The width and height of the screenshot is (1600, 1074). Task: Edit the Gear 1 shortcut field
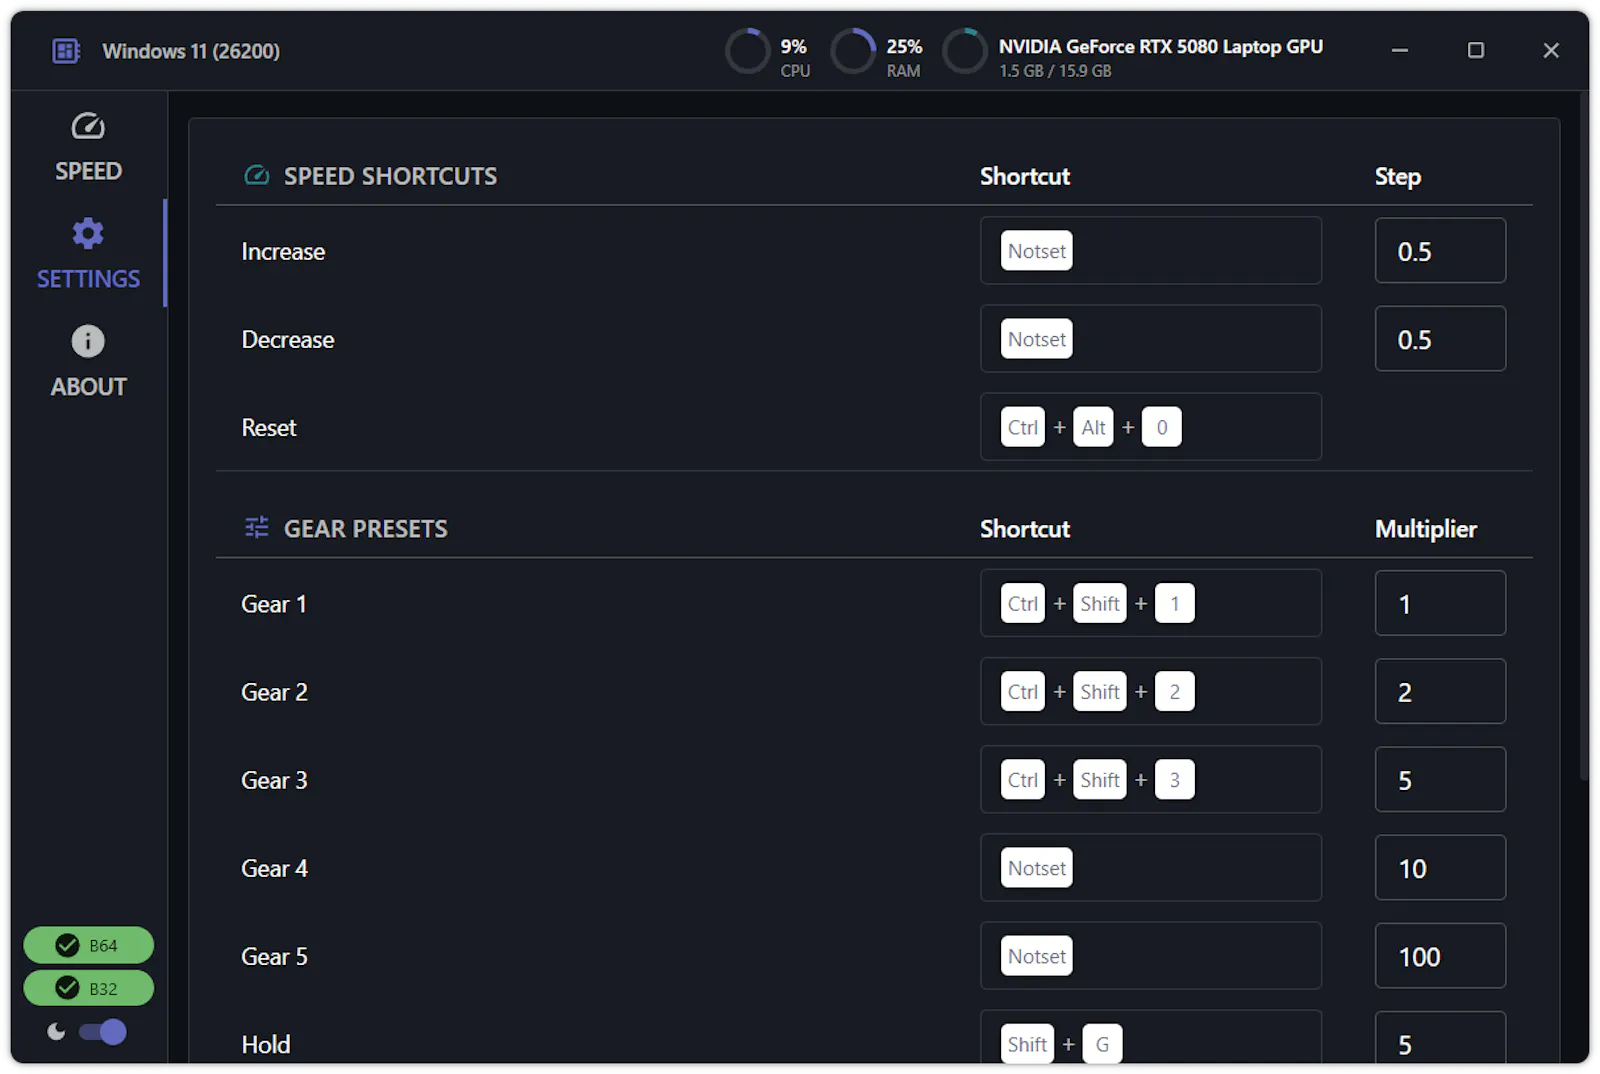pos(1151,603)
